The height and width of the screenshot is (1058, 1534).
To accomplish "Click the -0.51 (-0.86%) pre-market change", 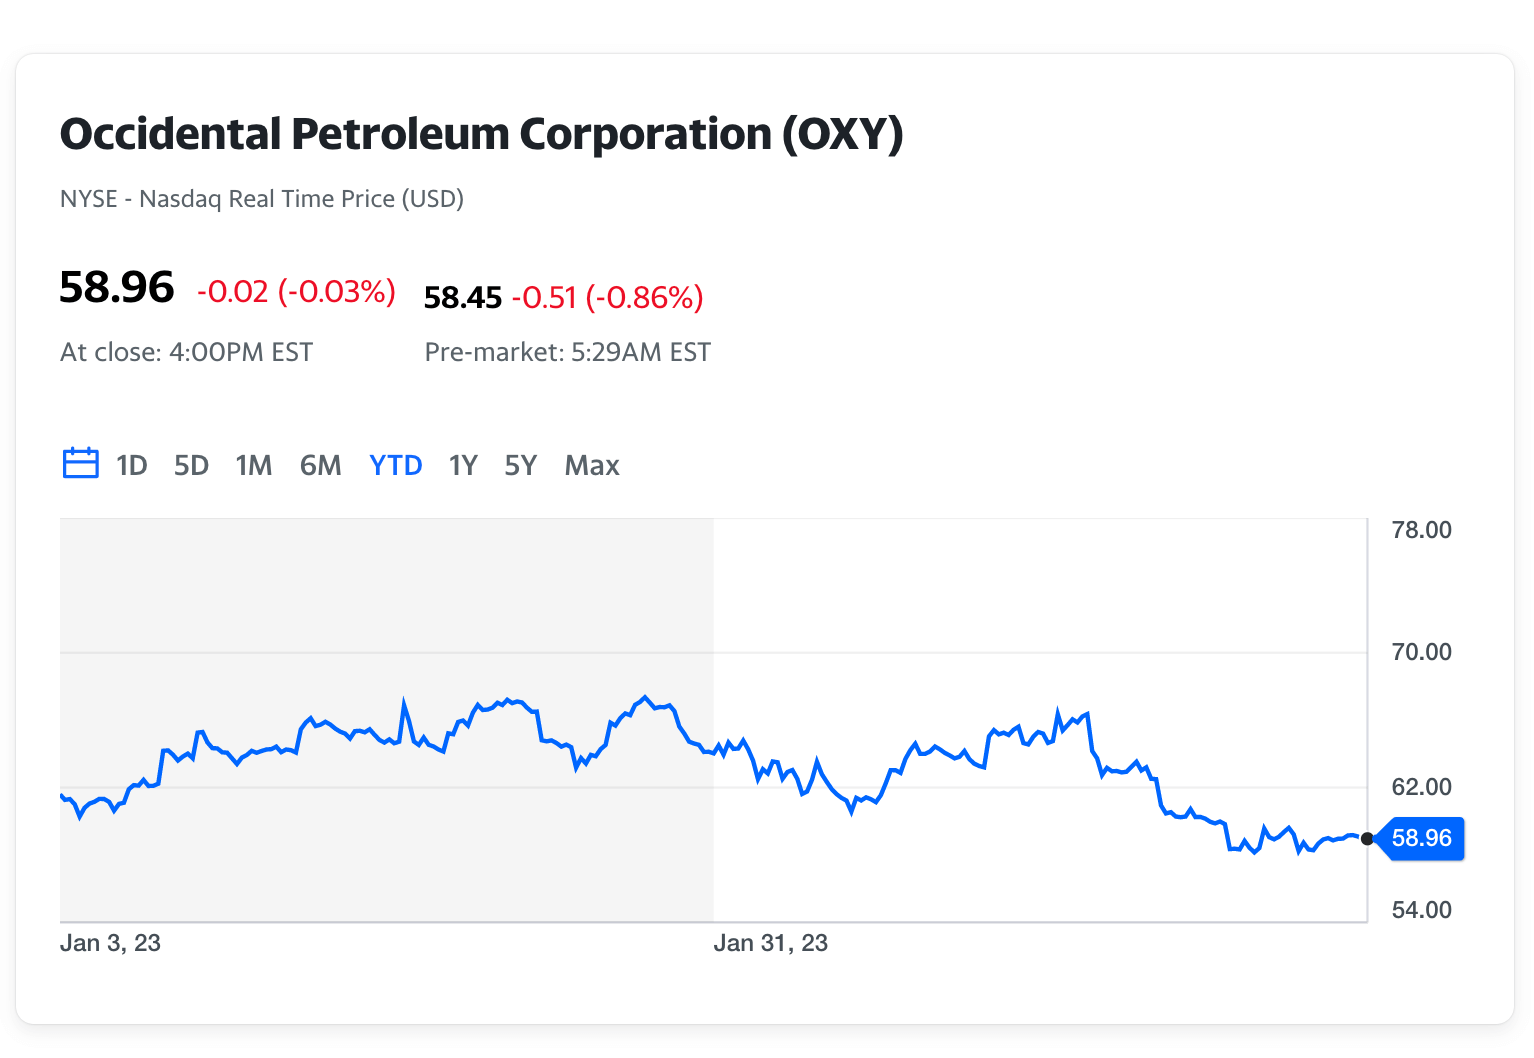I will (x=608, y=297).
